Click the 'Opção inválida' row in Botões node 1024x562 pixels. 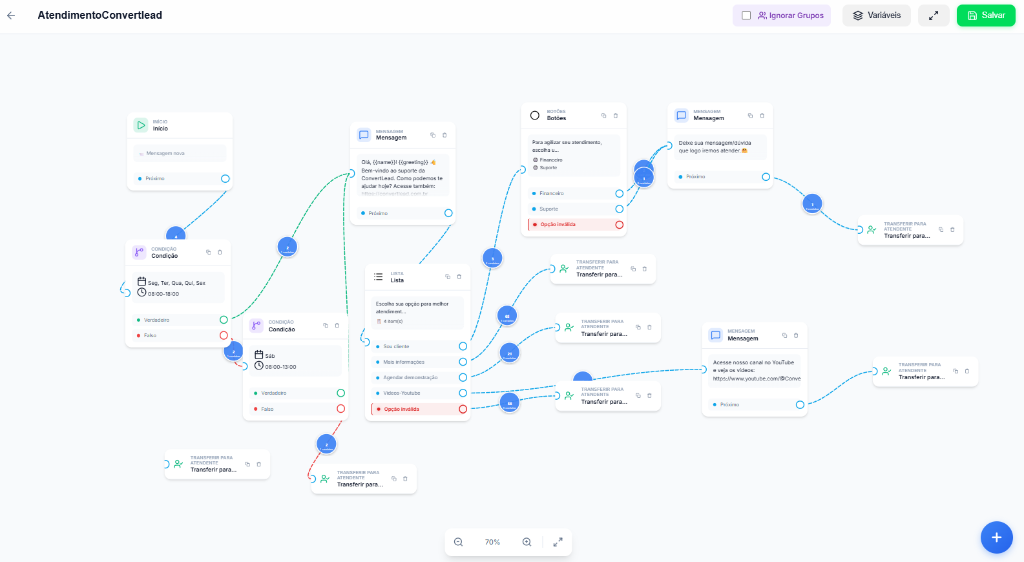coord(574,225)
